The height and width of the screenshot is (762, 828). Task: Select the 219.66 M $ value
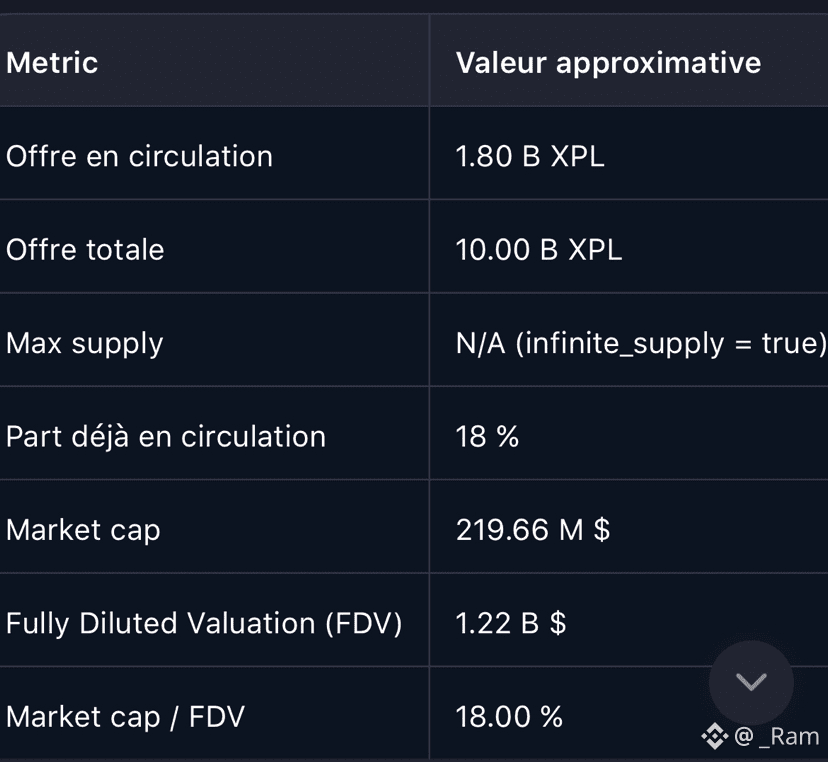coord(533,530)
